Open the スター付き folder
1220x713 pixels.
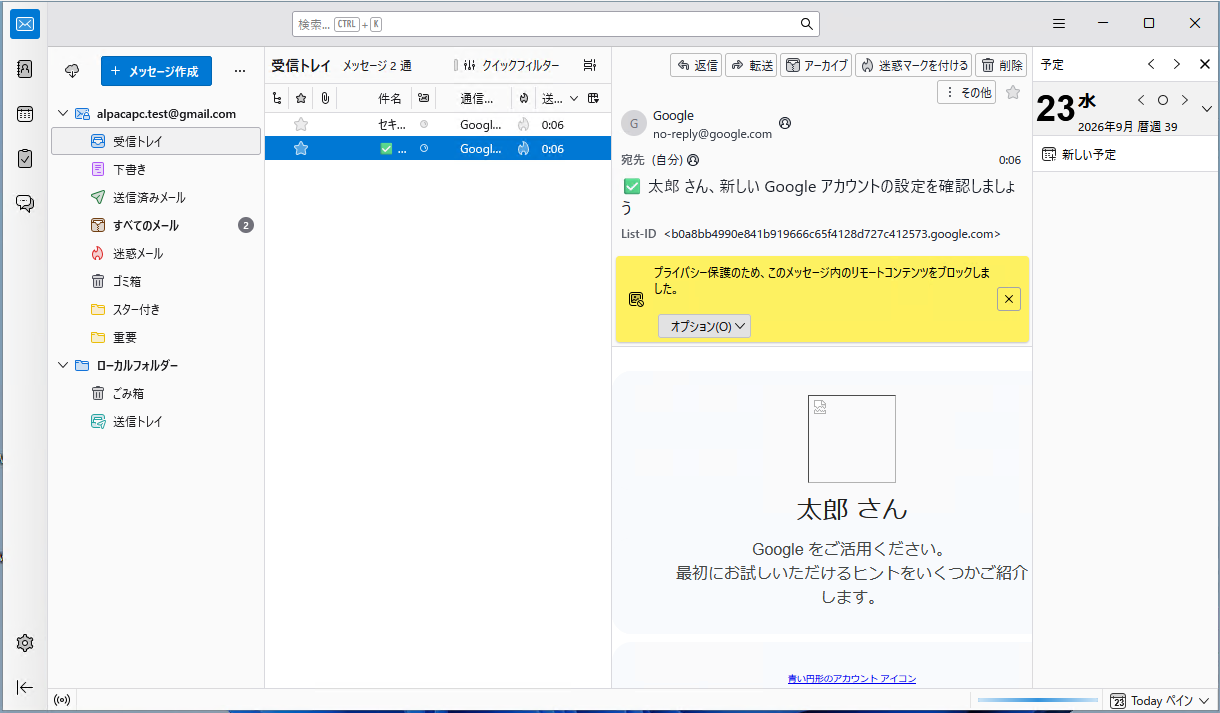pyautogui.click(x=156, y=309)
